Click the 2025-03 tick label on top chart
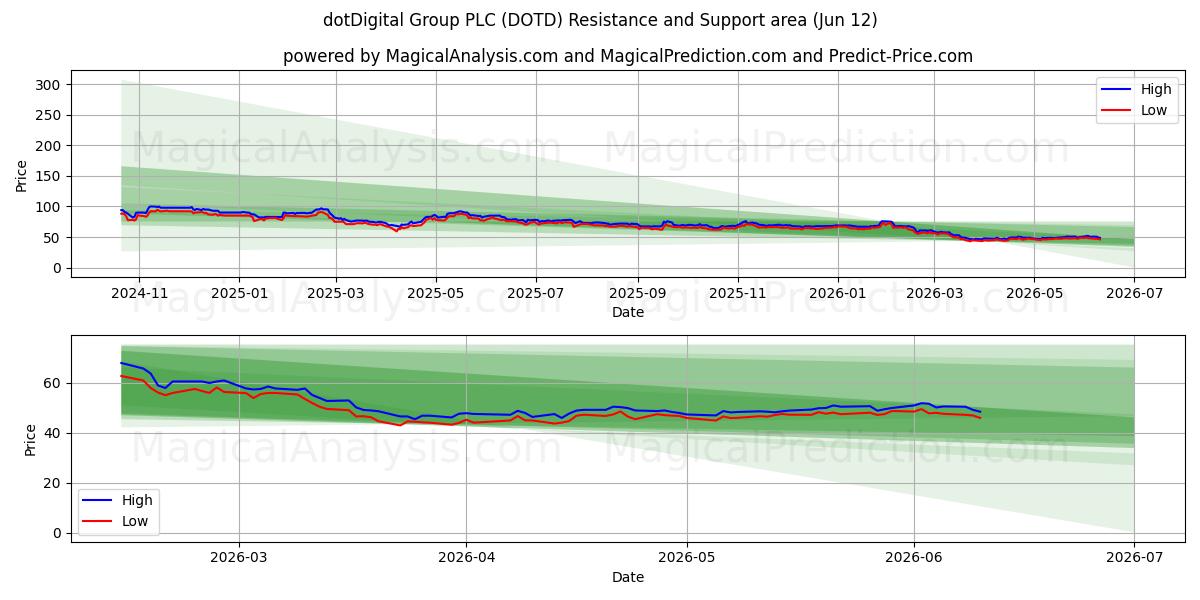The image size is (1200, 600). click(x=336, y=292)
